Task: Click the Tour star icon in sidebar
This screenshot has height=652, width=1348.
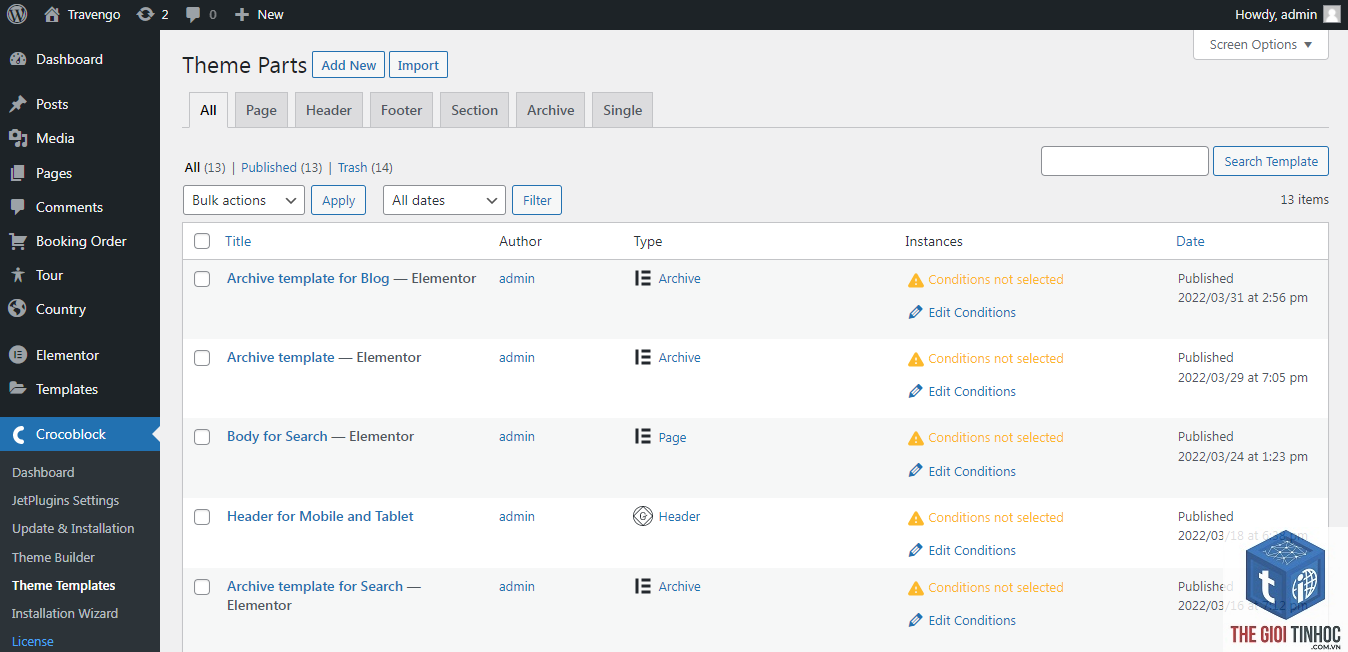Action: [x=17, y=275]
